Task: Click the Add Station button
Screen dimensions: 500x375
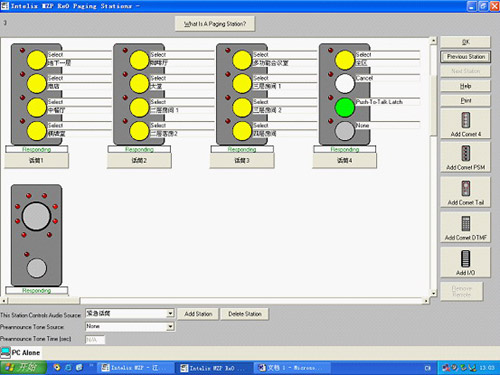Action: 198,314
